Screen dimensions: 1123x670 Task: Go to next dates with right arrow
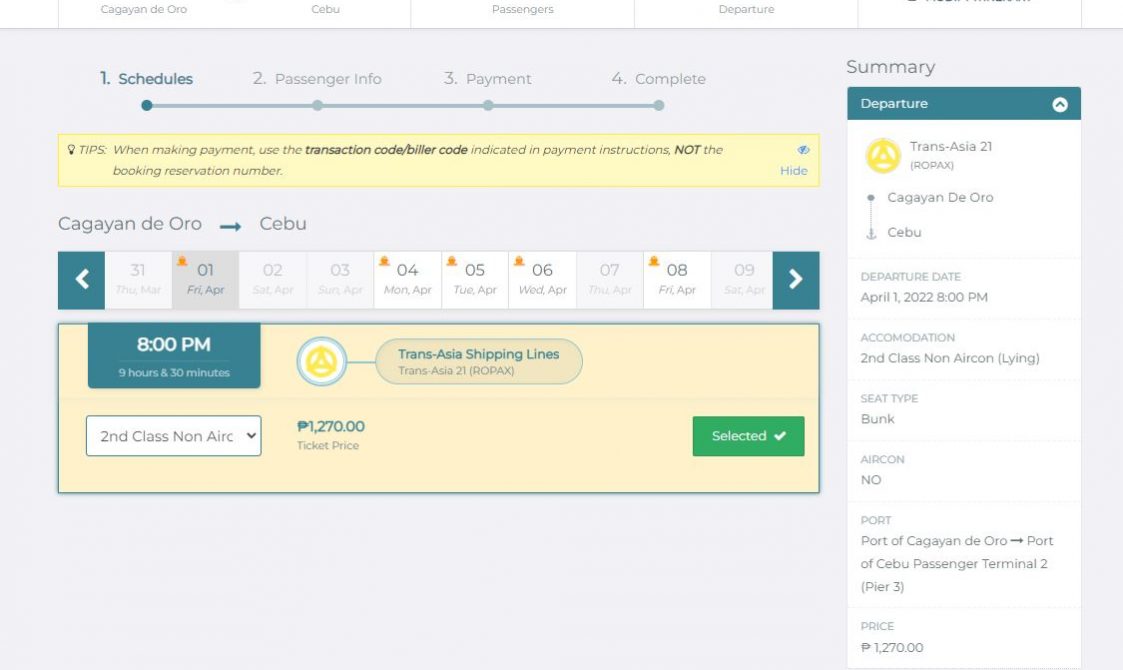coord(796,280)
